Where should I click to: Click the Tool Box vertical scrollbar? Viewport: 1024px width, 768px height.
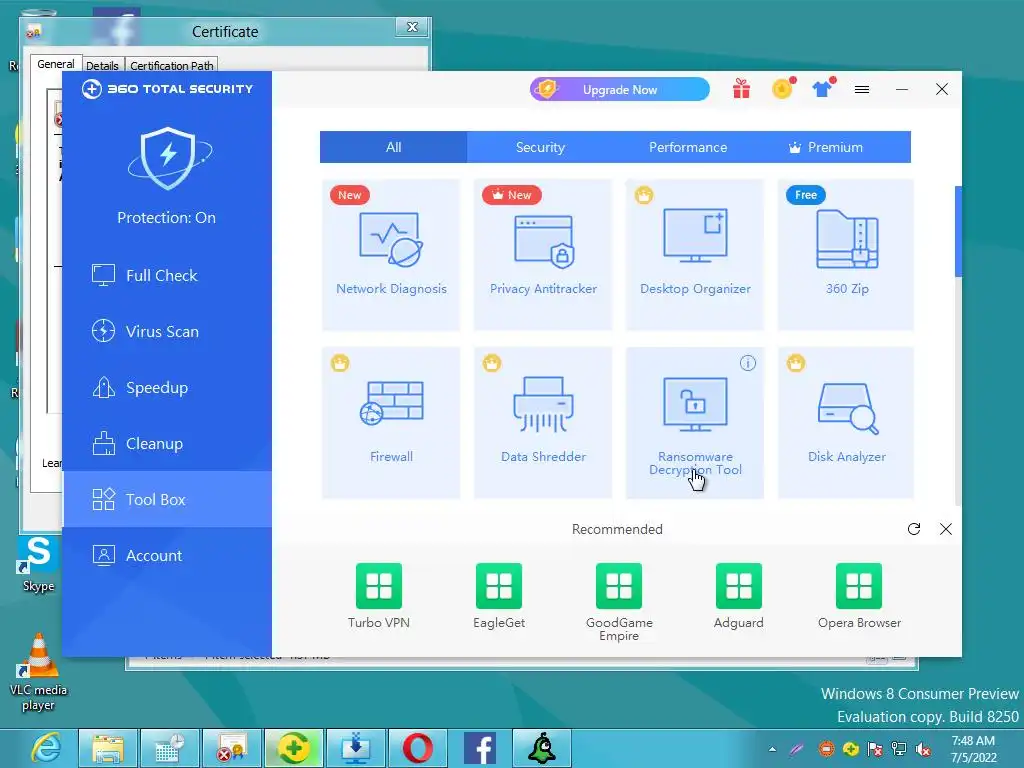[x=958, y=232]
